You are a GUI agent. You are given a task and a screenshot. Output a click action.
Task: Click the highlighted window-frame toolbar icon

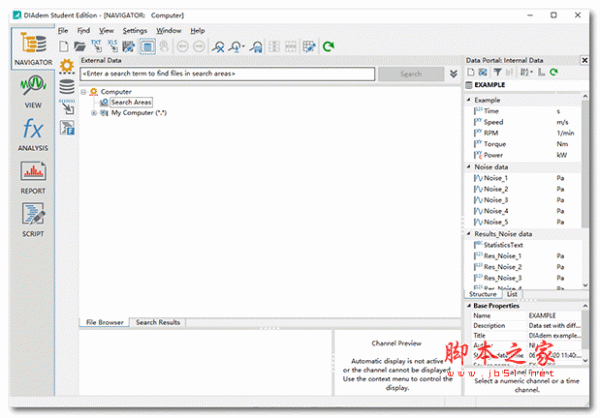147,47
